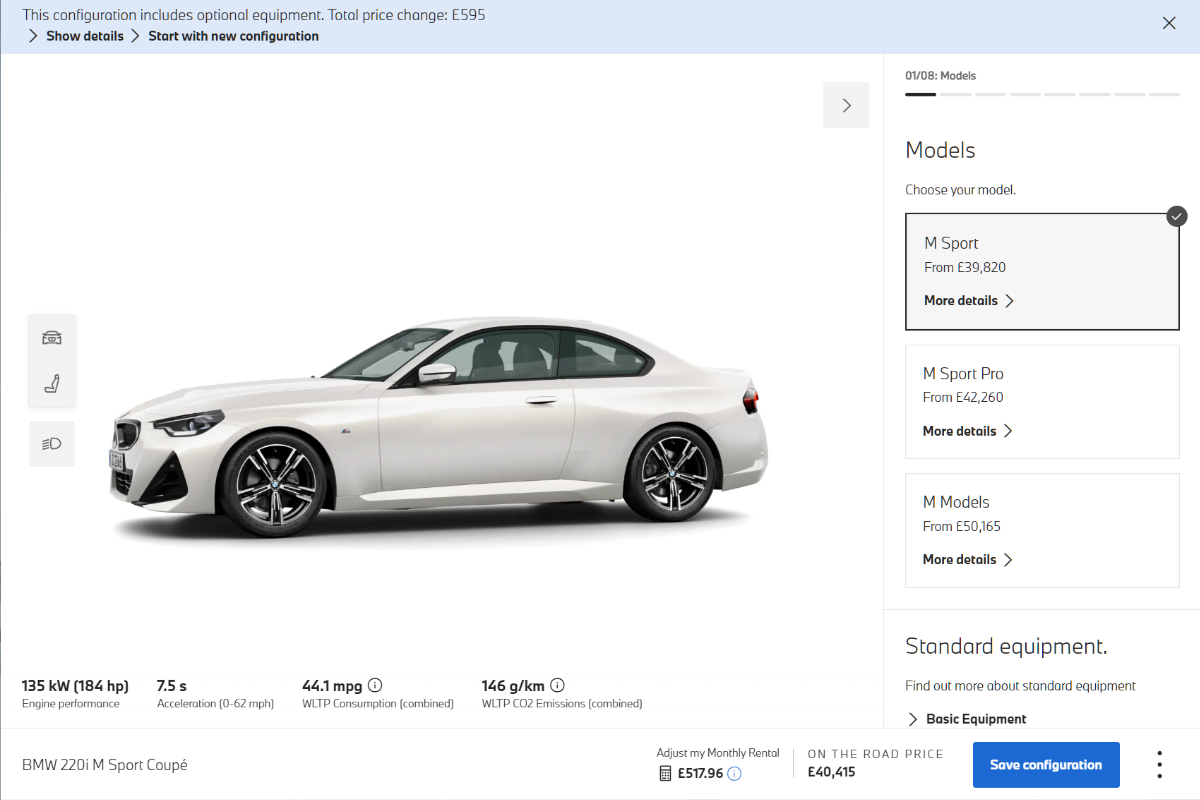
Task: Select the M Sport model
Action: point(1041,255)
